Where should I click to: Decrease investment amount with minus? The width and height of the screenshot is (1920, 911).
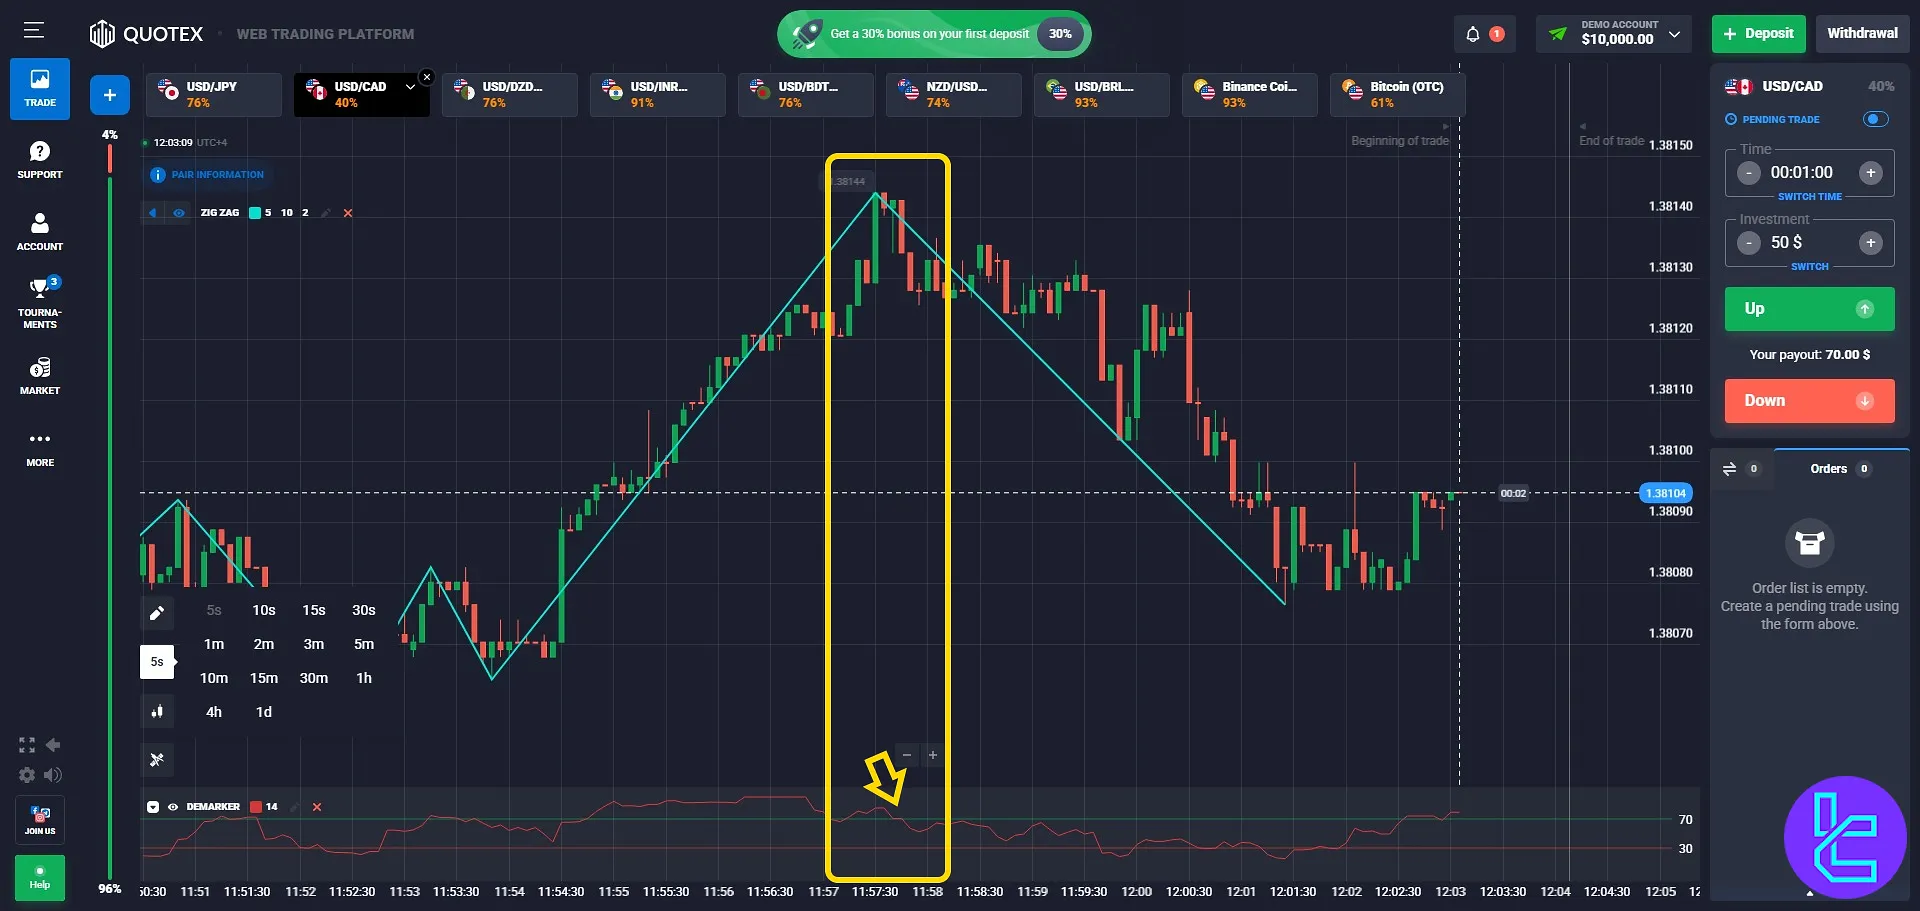[x=1748, y=243]
